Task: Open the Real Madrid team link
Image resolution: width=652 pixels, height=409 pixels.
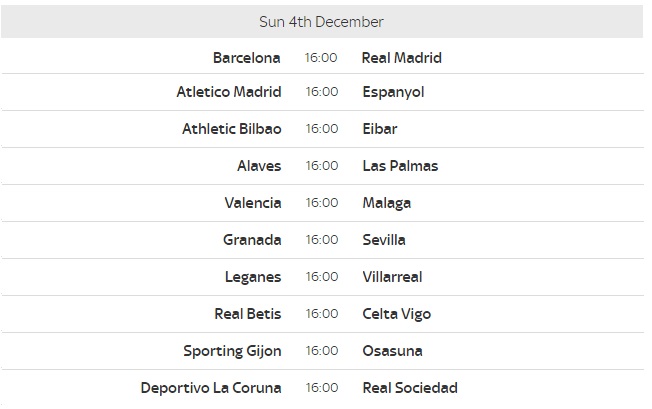Action: pos(402,58)
